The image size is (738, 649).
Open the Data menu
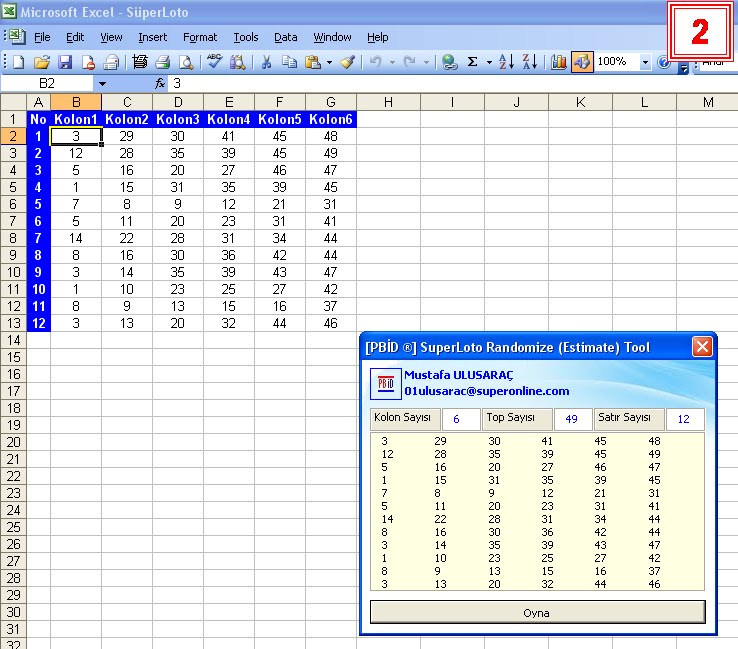tap(285, 37)
